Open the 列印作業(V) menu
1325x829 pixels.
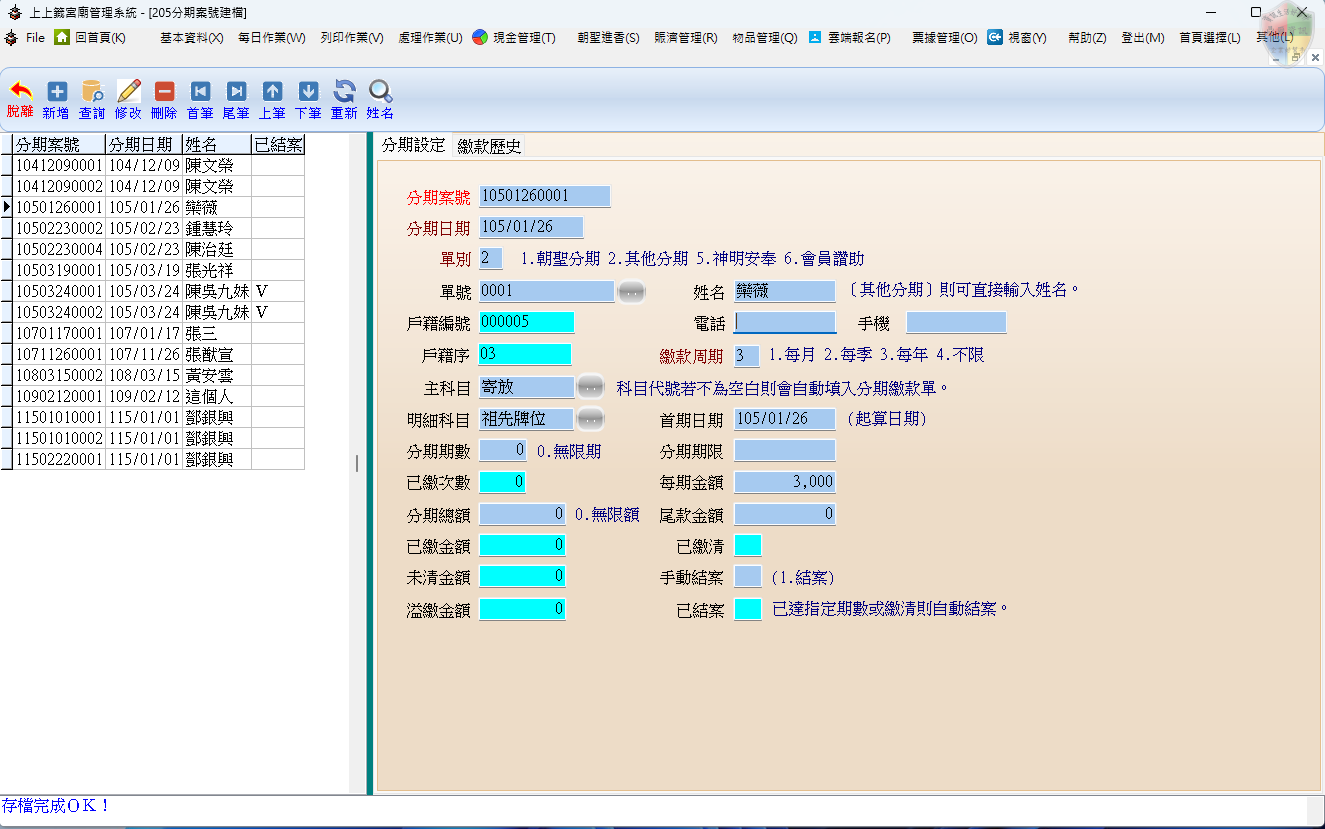tap(352, 37)
